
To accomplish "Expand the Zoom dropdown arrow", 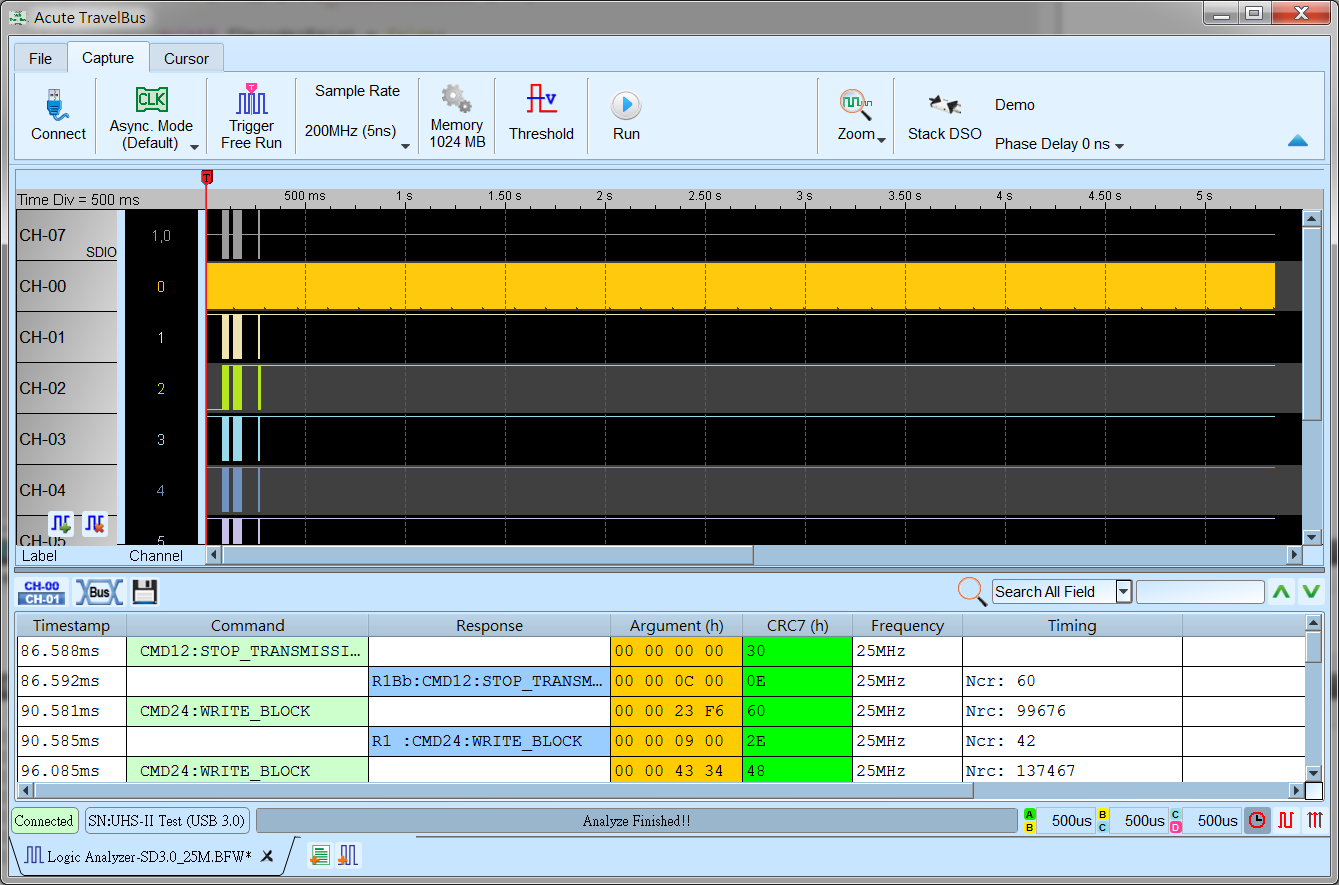I will click(x=881, y=141).
